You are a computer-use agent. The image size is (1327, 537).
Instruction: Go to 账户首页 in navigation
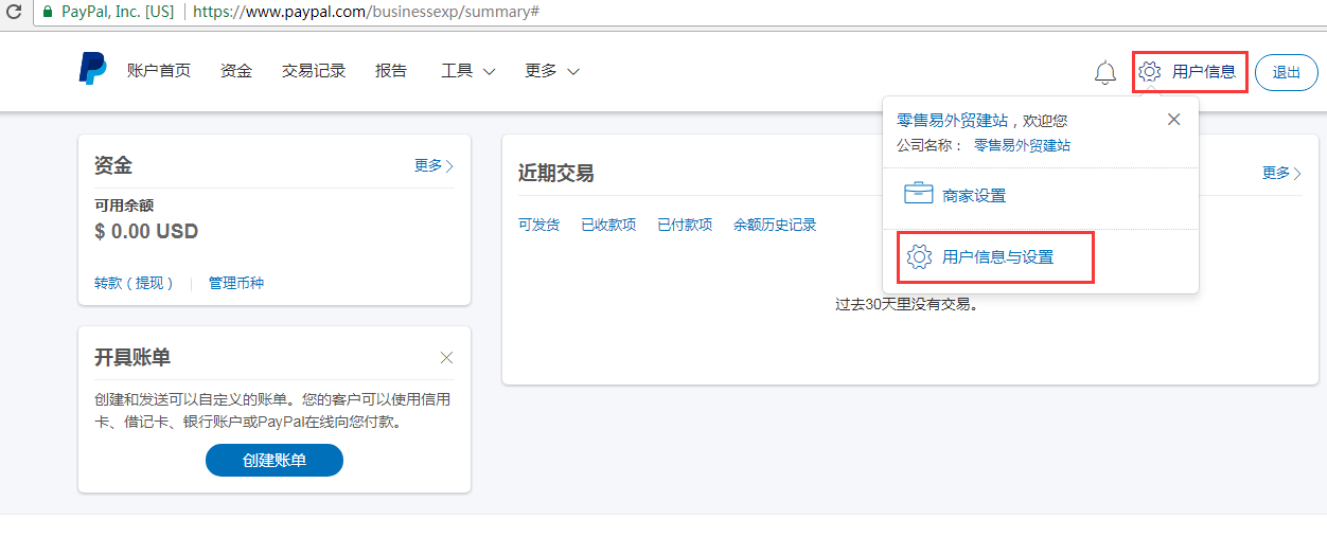tap(159, 71)
